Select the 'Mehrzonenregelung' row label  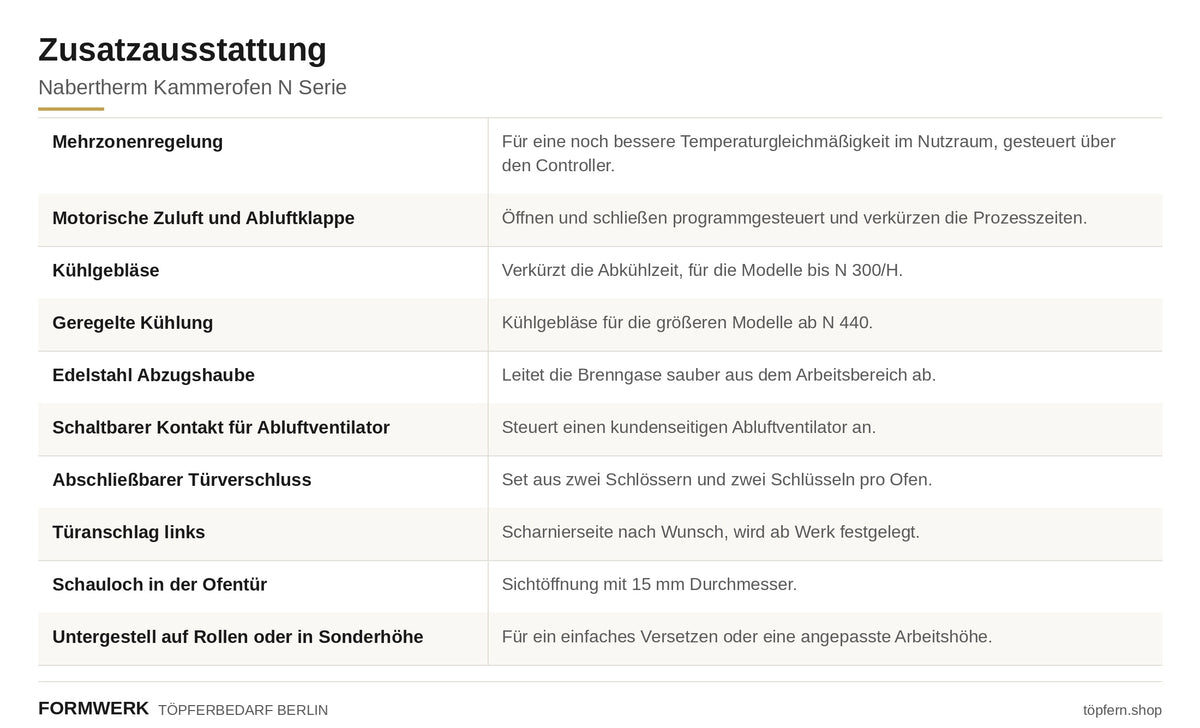138,142
